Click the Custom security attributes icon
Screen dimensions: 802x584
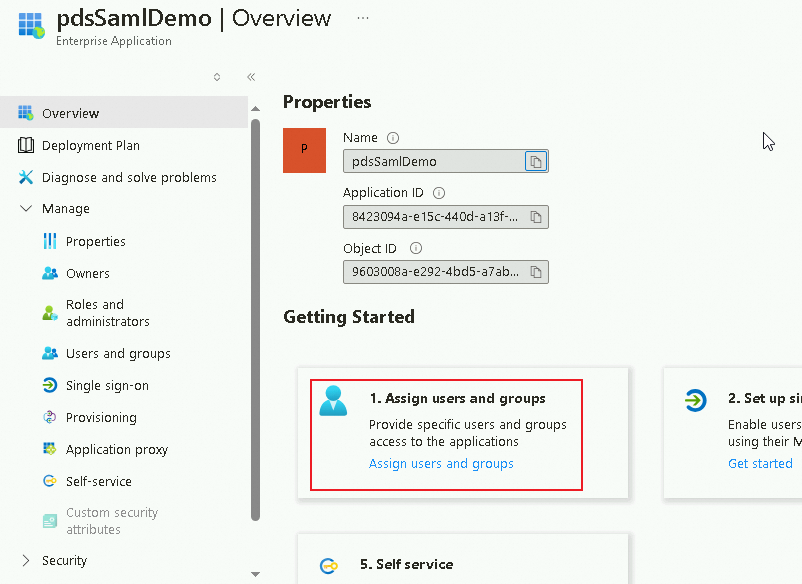coord(50,521)
